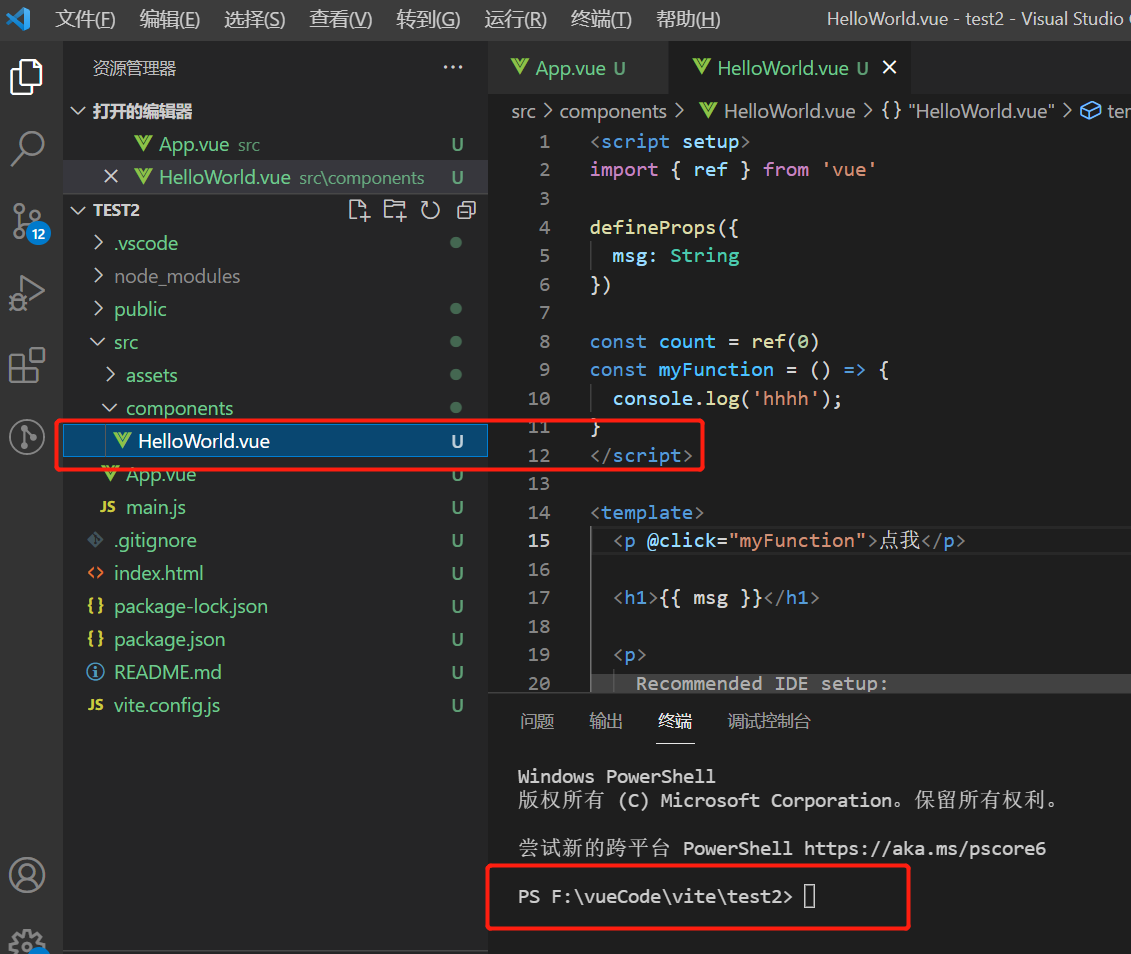Collapse the 打开的编辑器 section

[78, 110]
